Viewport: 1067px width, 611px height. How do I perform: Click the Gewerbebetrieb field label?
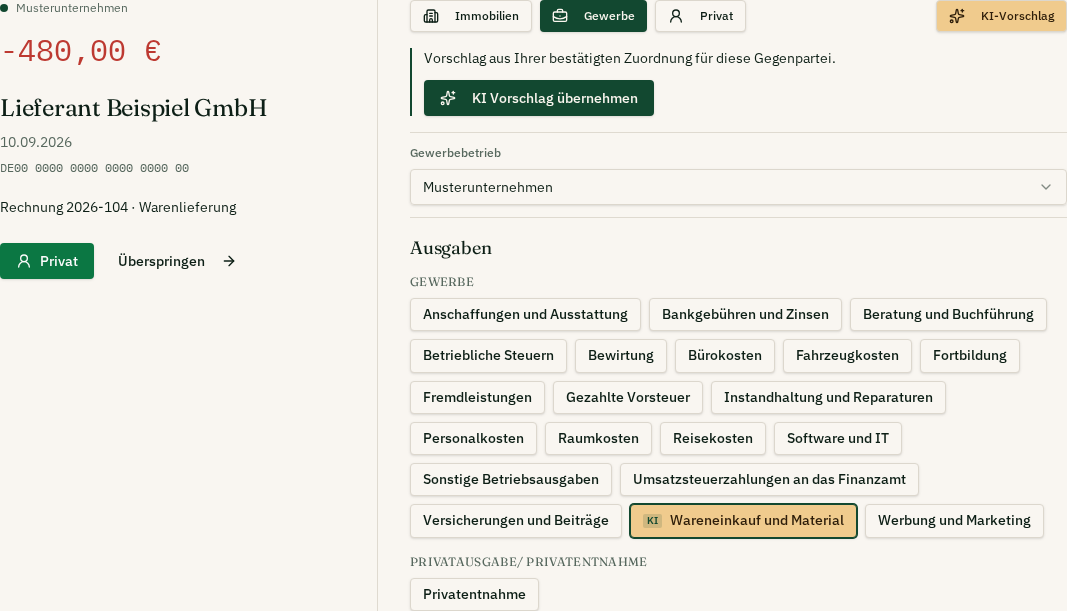pos(455,153)
